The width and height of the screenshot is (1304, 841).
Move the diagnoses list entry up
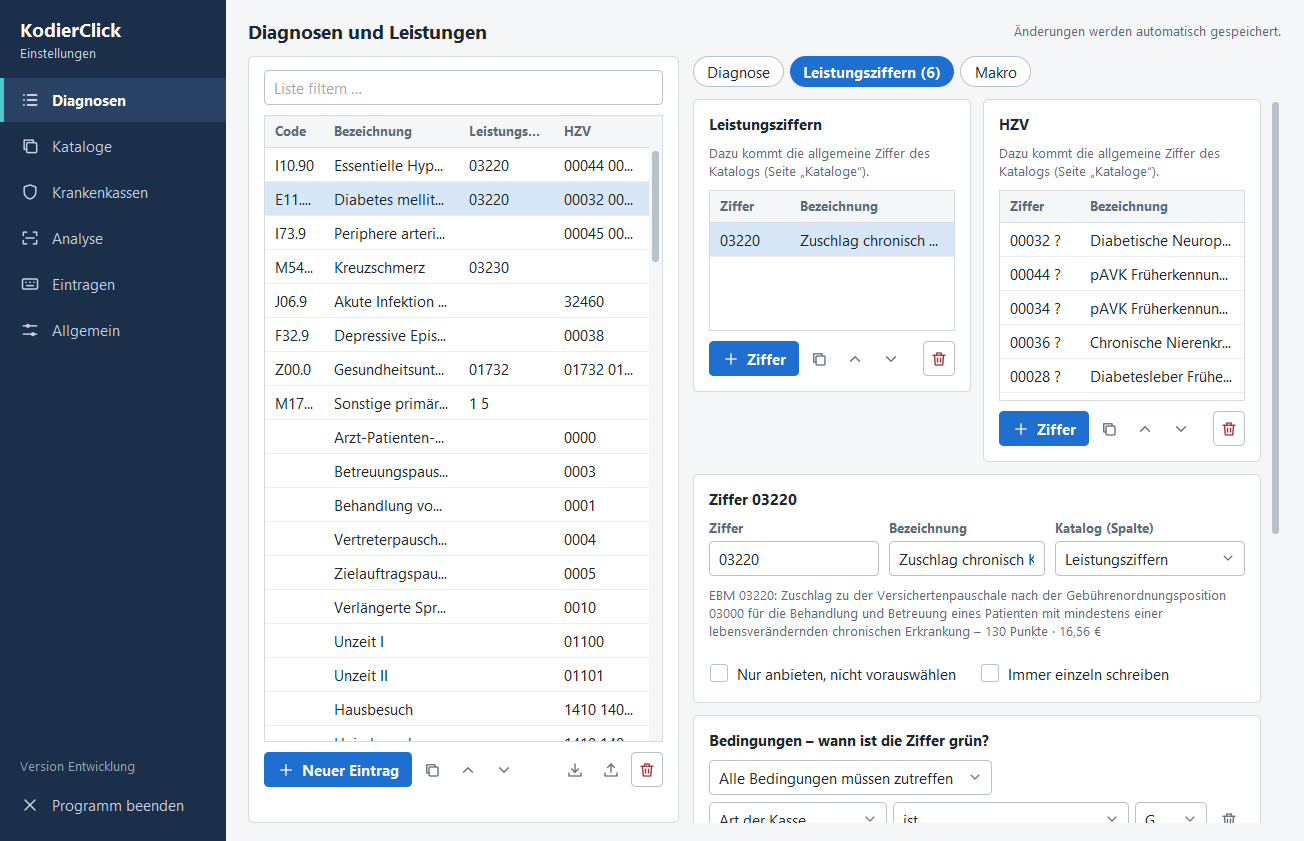[x=468, y=770]
